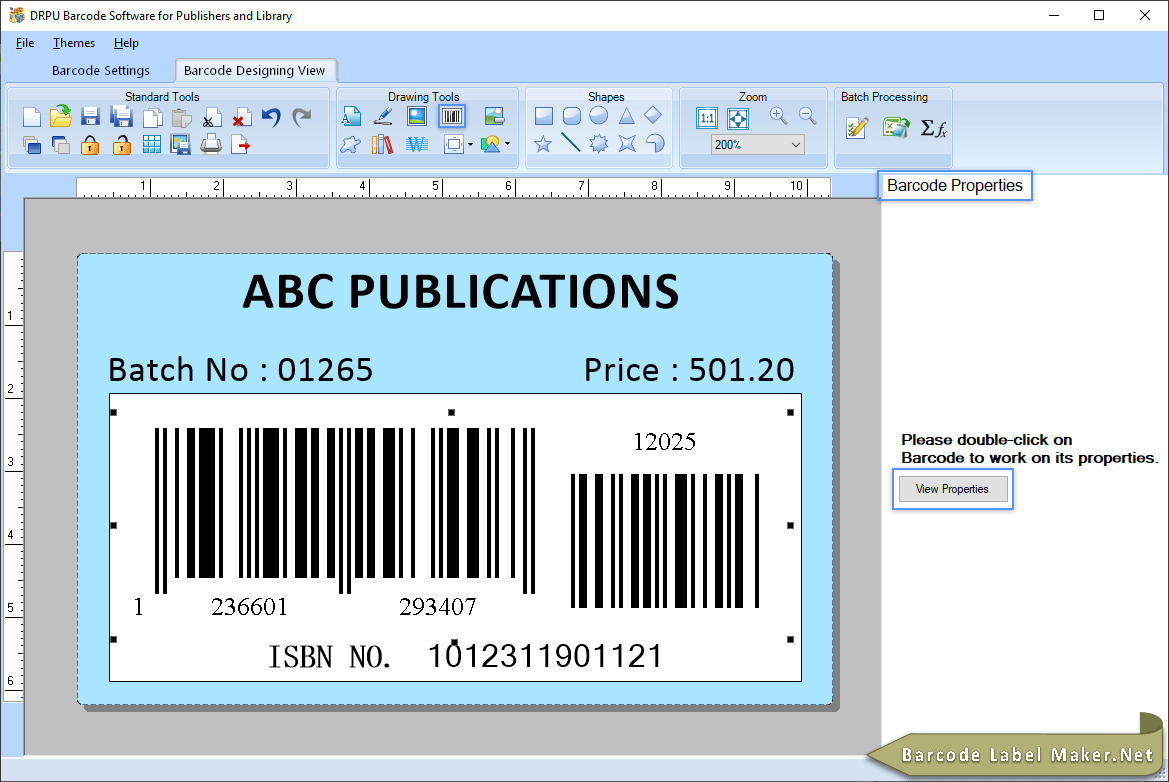Screen dimensions: 1169x782
Task: Print the barcode label
Action: pos(211,144)
